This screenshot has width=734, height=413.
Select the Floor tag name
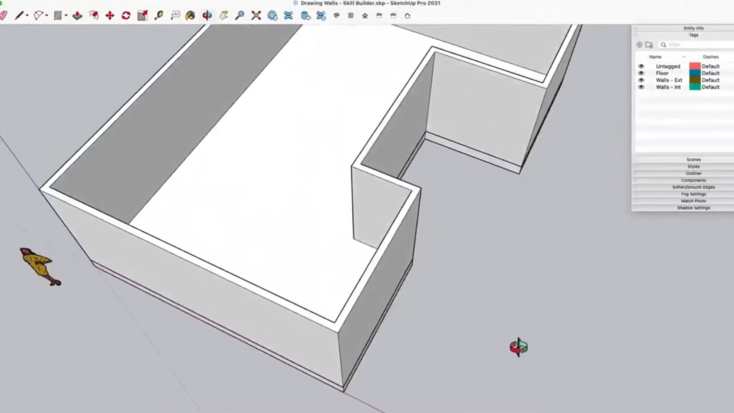coord(662,74)
